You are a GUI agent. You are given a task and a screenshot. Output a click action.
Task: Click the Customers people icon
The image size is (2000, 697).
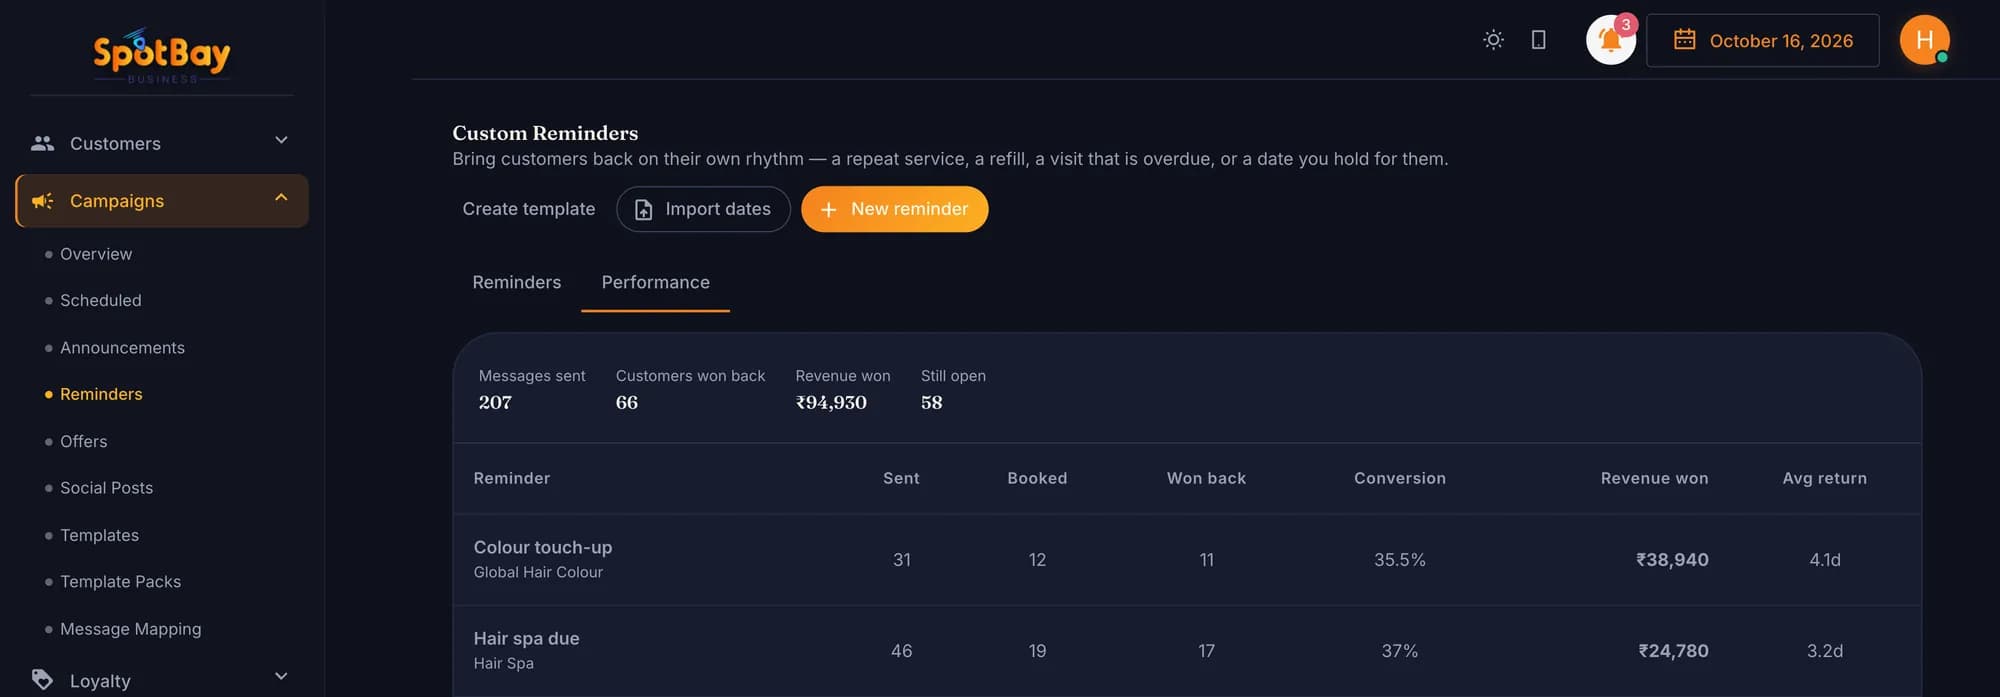(42, 143)
